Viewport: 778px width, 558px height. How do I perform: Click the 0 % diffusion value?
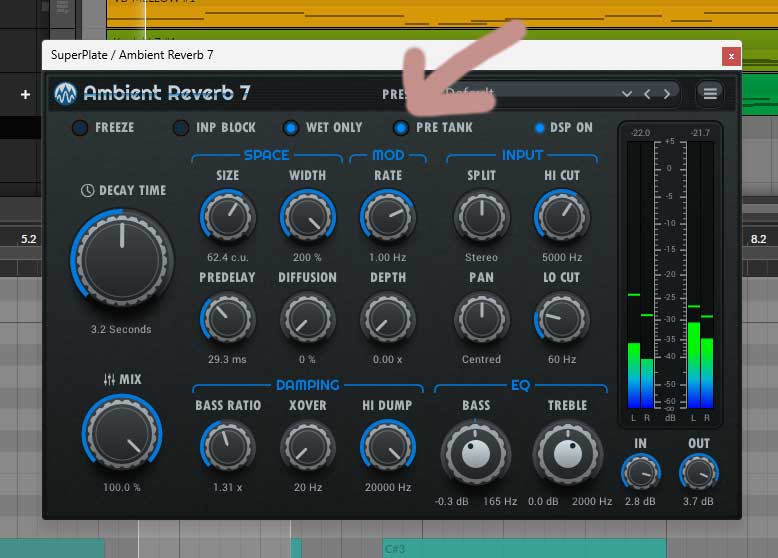point(307,359)
